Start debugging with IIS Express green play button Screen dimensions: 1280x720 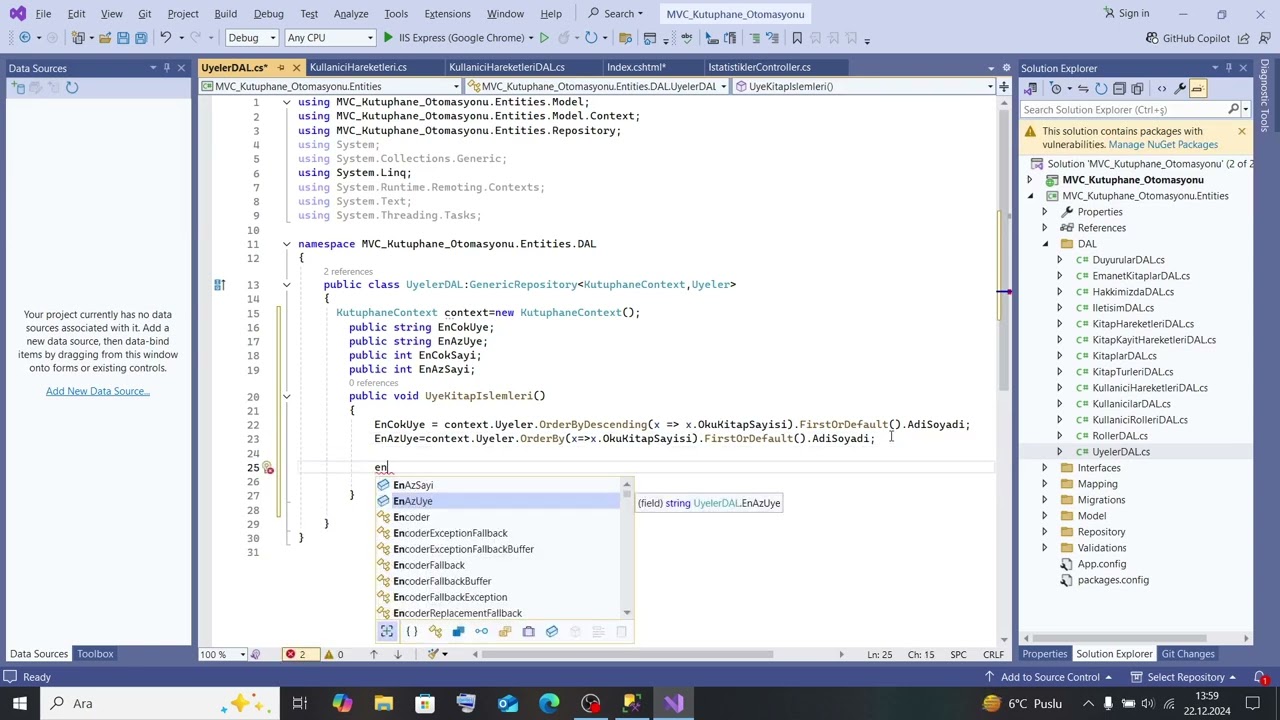388,38
